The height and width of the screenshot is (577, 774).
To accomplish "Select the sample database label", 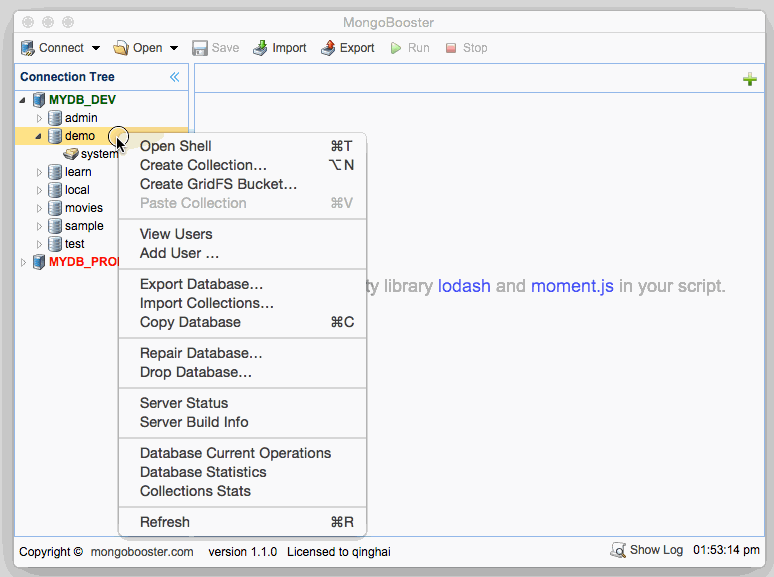I will [x=84, y=226].
